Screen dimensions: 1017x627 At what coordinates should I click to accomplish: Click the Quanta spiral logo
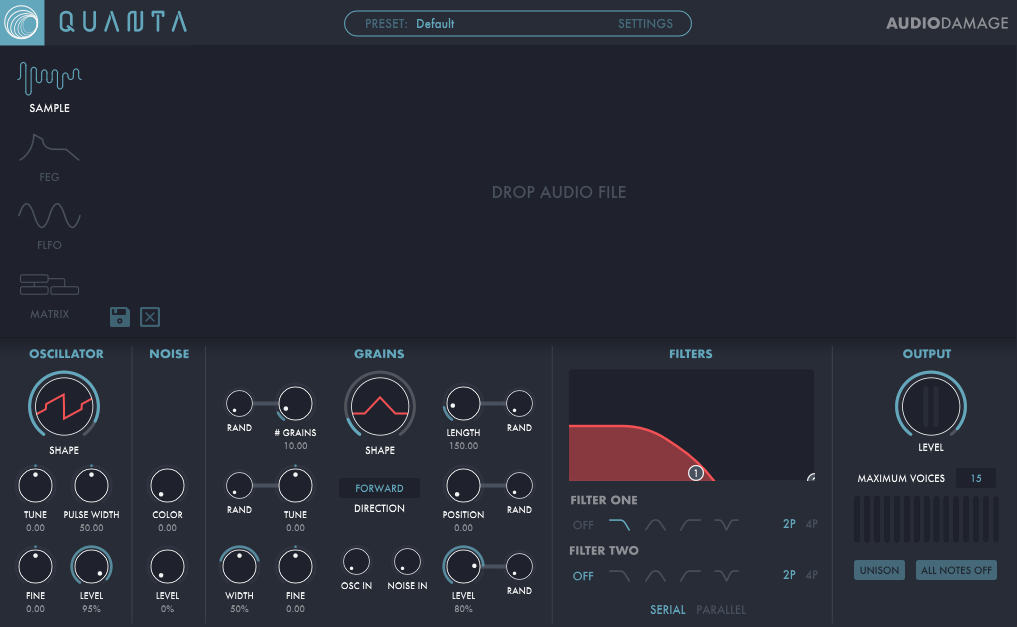22,22
